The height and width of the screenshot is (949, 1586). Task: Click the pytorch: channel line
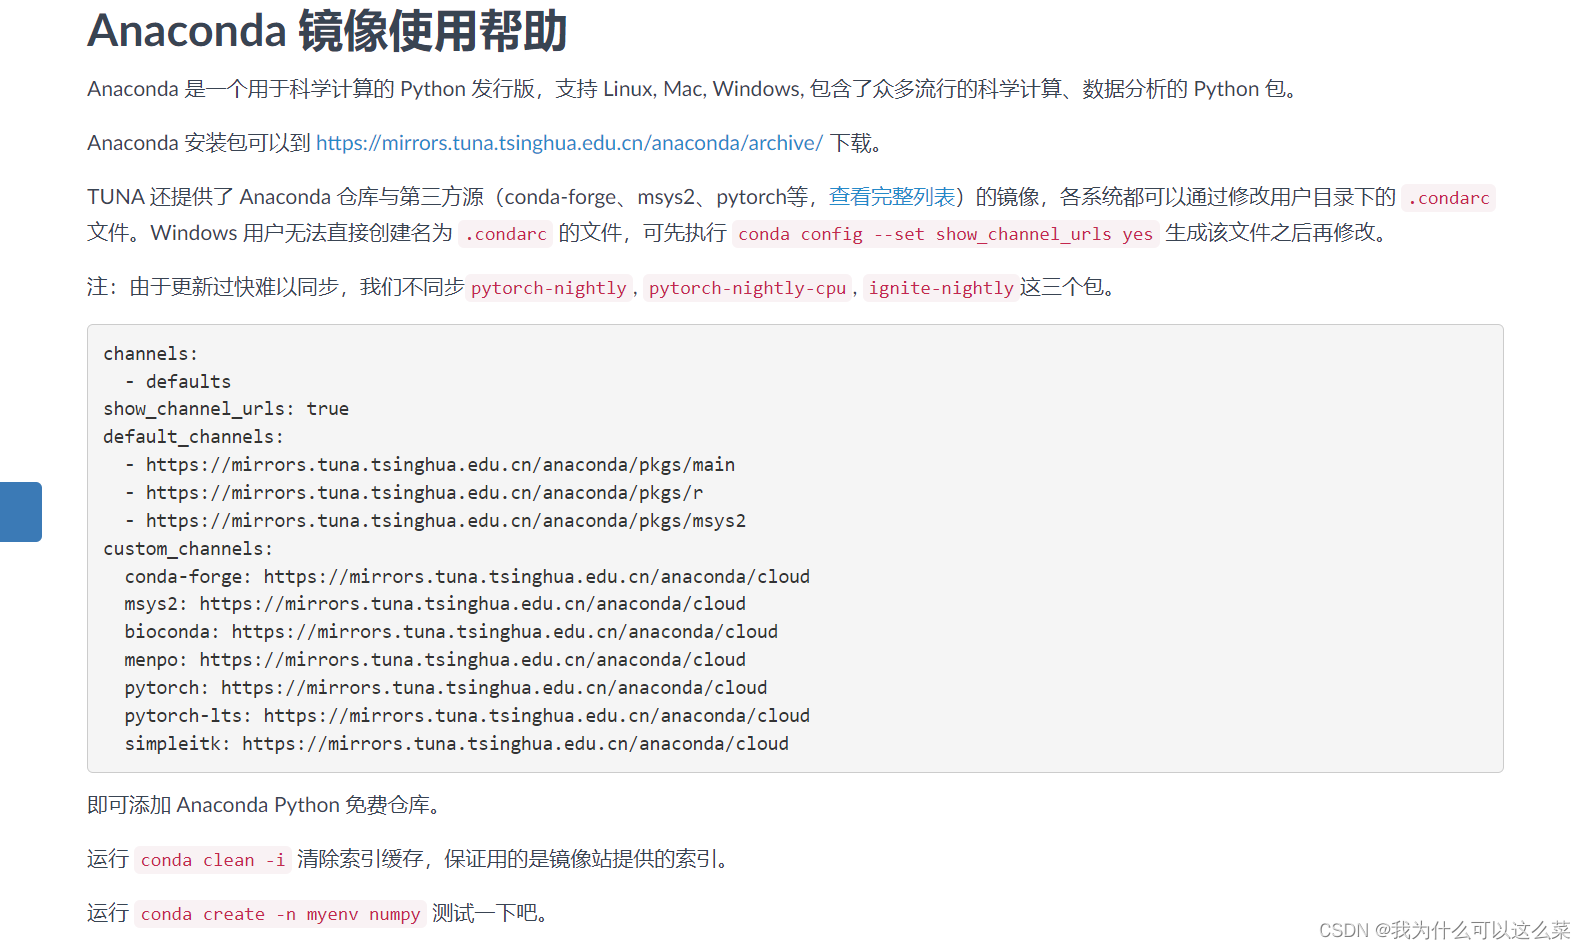click(446, 688)
